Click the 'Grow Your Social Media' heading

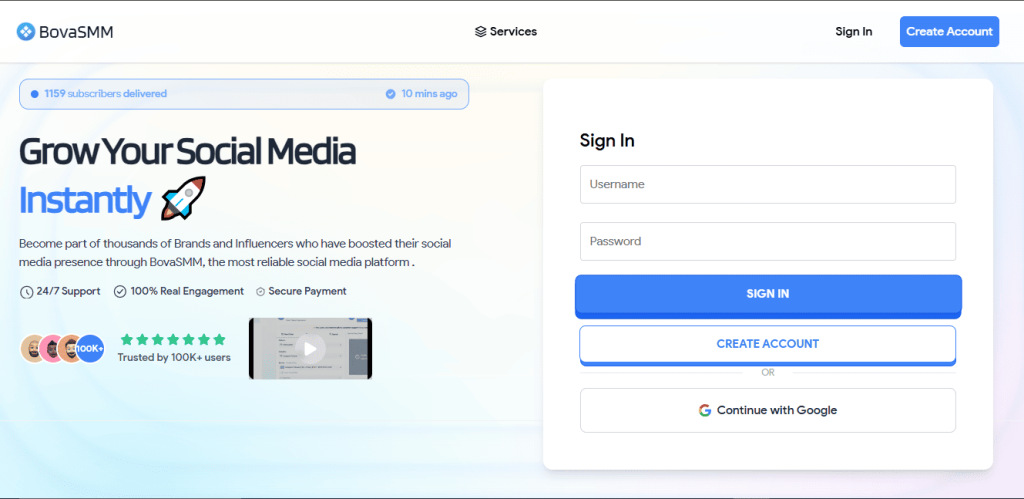click(187, 152)
